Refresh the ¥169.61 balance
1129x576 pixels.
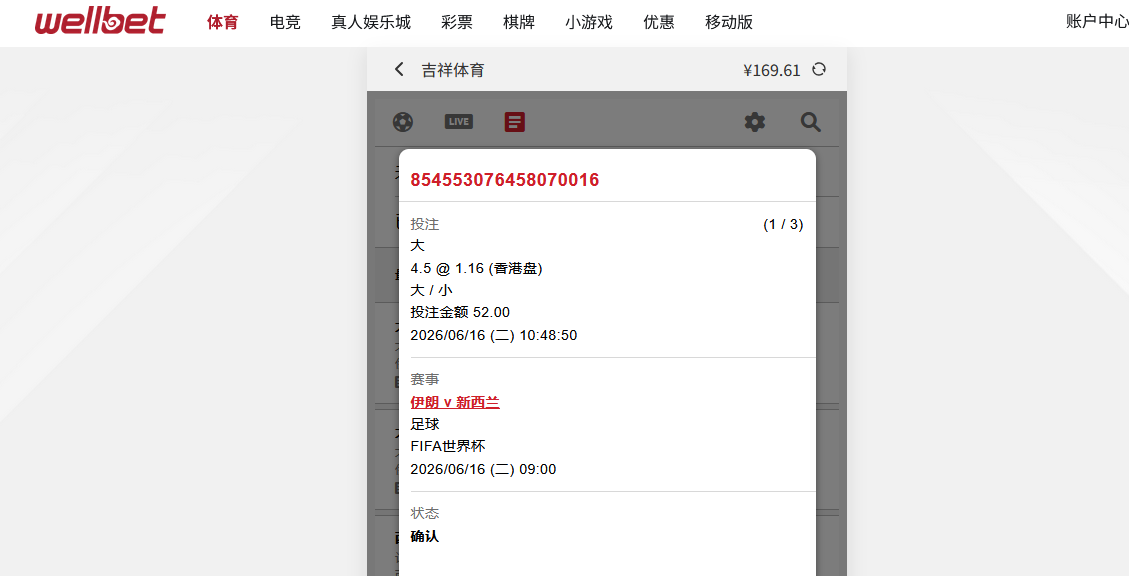click(x=819, y=69)
